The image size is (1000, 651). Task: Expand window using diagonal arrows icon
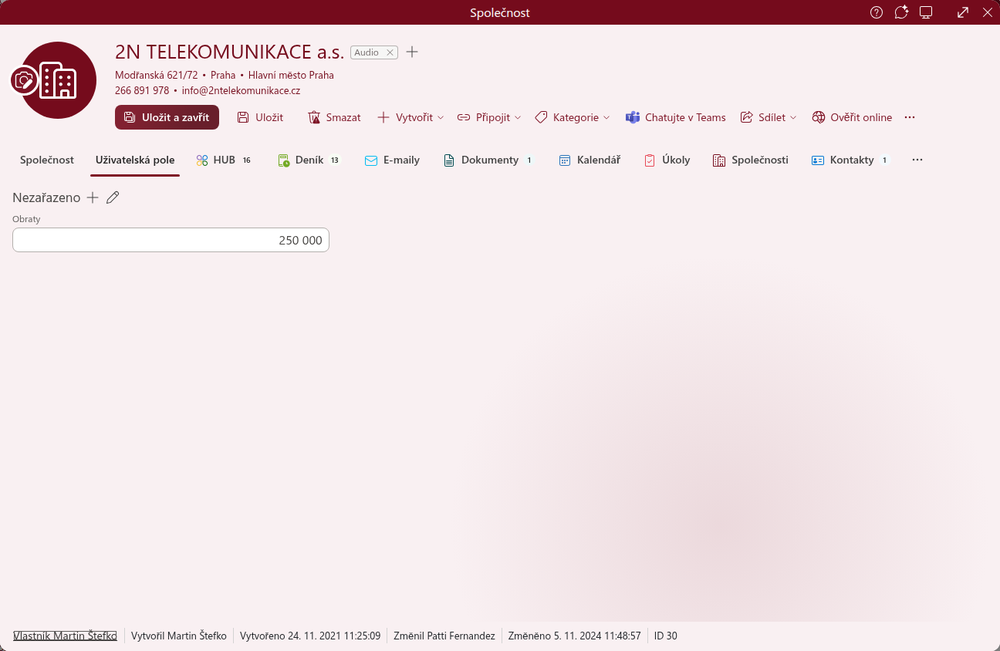click(x=963, y=13)
